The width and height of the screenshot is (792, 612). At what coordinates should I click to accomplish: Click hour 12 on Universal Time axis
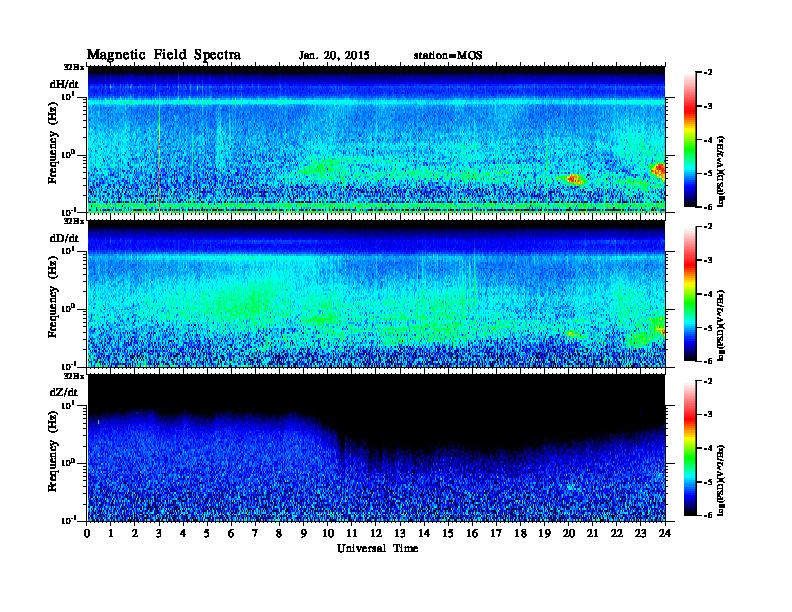coord(376,533)
